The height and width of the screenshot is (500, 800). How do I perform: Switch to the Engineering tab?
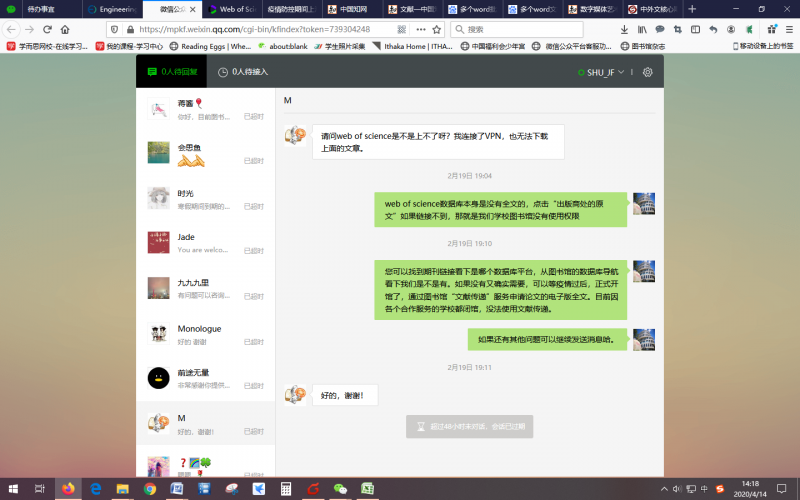[x=113, y=9]
